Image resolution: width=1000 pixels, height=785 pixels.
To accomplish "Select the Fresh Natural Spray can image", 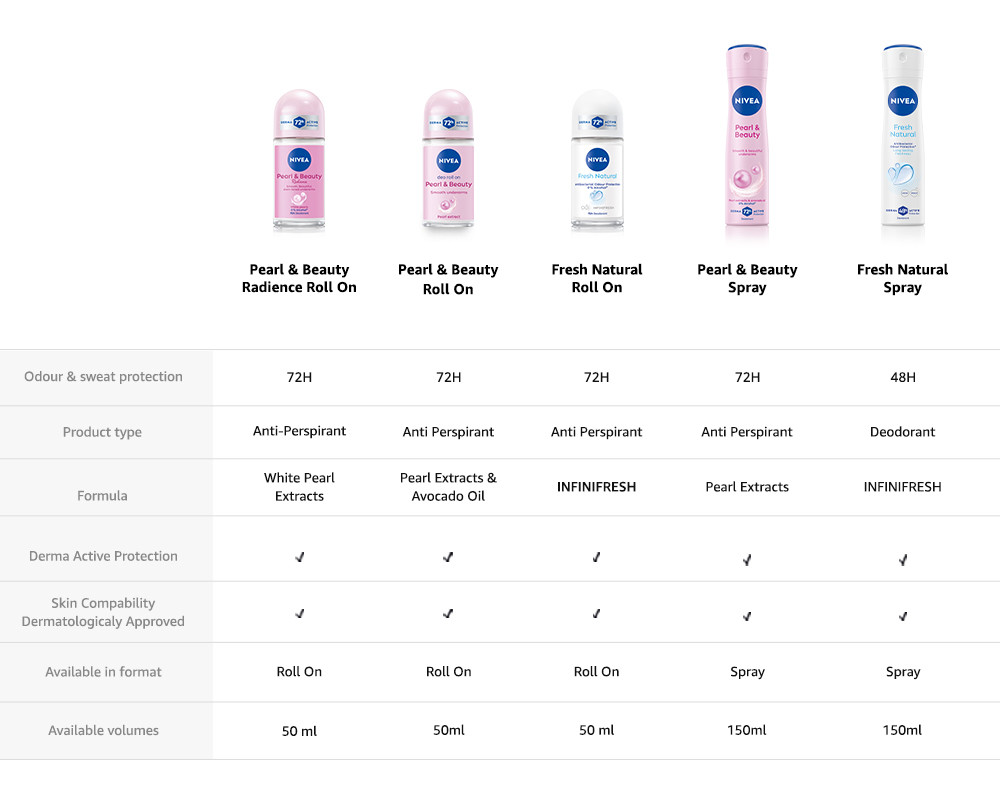I will (x=902, y=143).
